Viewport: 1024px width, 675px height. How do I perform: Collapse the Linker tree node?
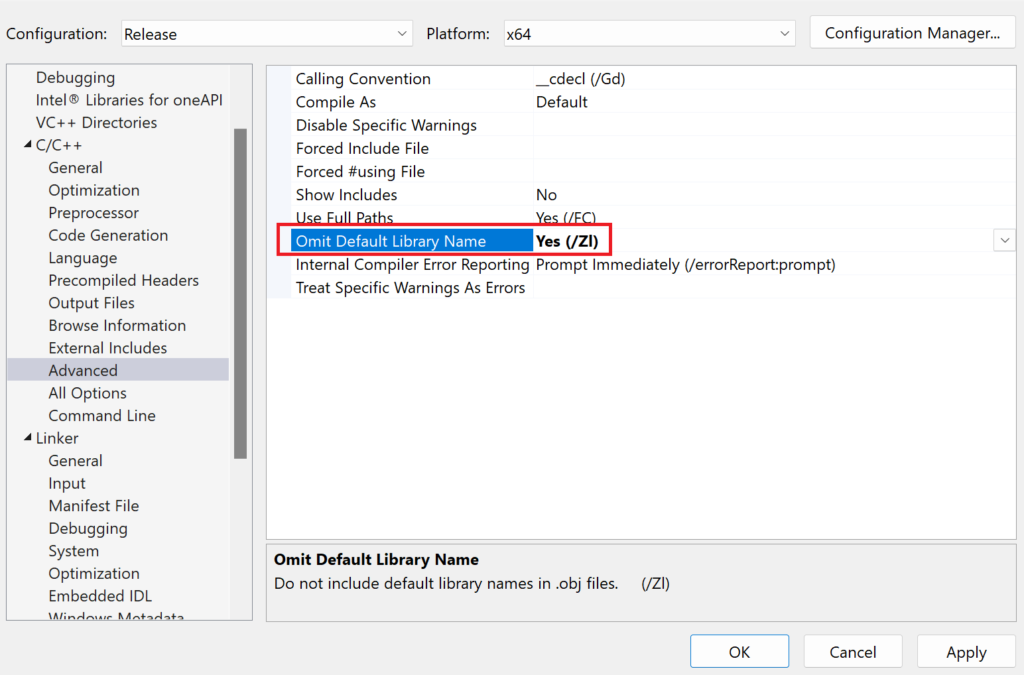pos(27,438)
